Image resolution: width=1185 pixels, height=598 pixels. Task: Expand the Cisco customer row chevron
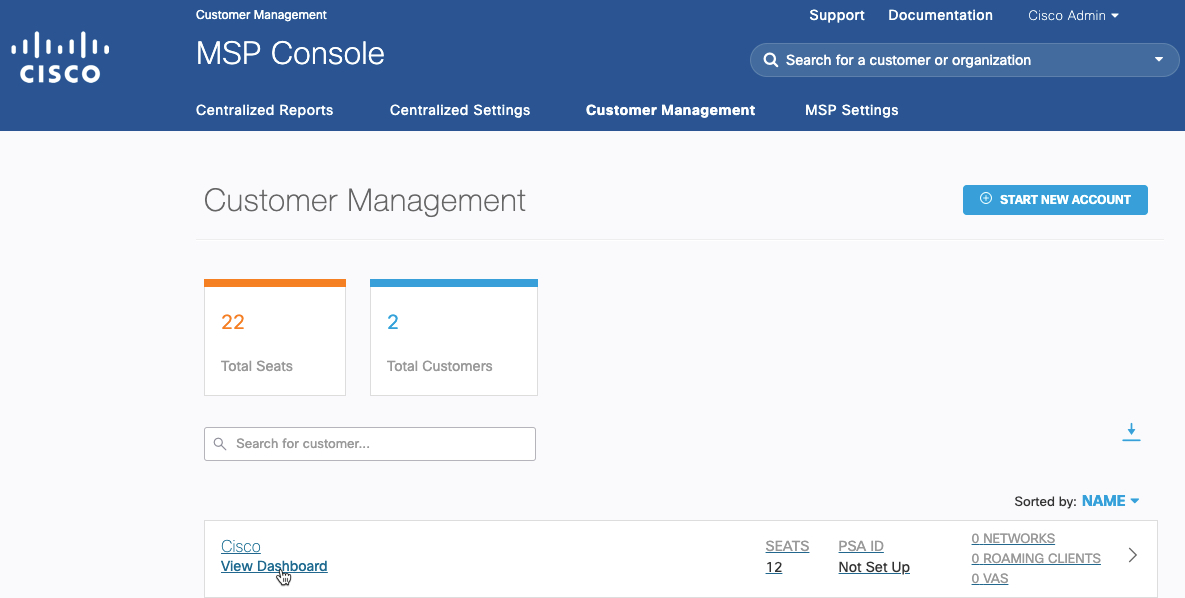click(1133, 556)
